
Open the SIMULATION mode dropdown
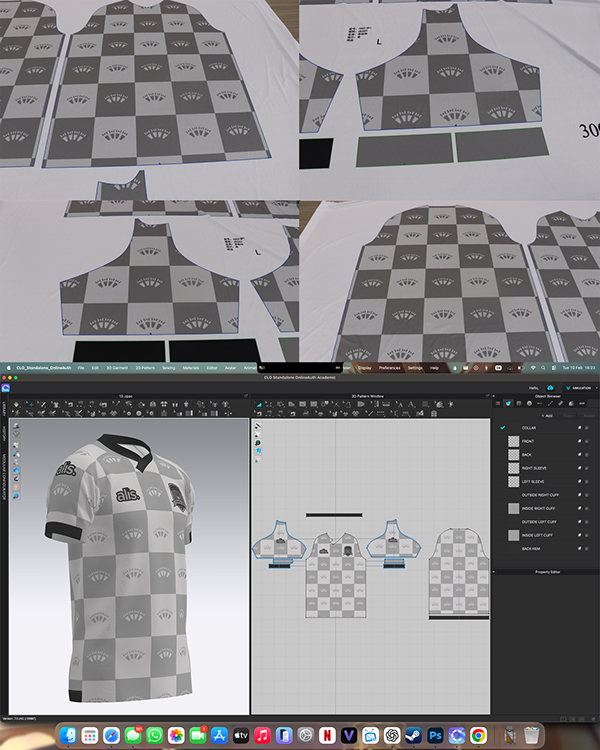(581, 388)
